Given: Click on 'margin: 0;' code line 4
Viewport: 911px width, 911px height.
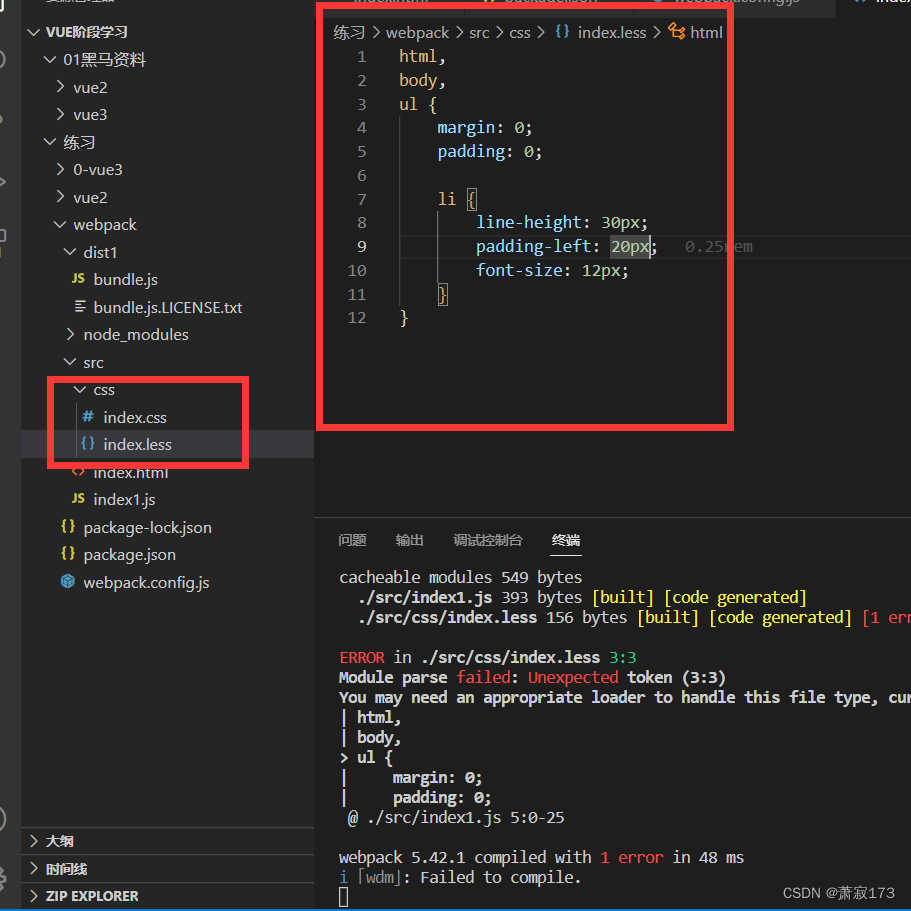Looking at the screenshot, I should (484, 128).
